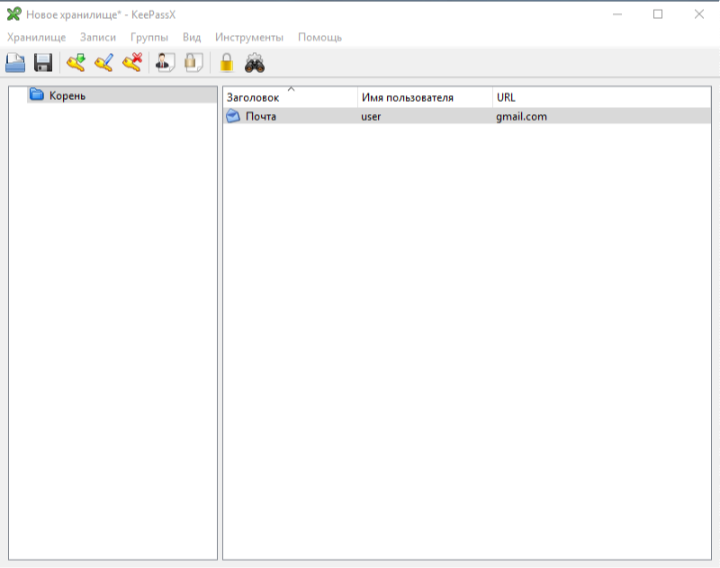Image resolution: width=720 pixels, height=568 pixels.
Task: Sort by Заголовок column header
Action: point(290,97)
